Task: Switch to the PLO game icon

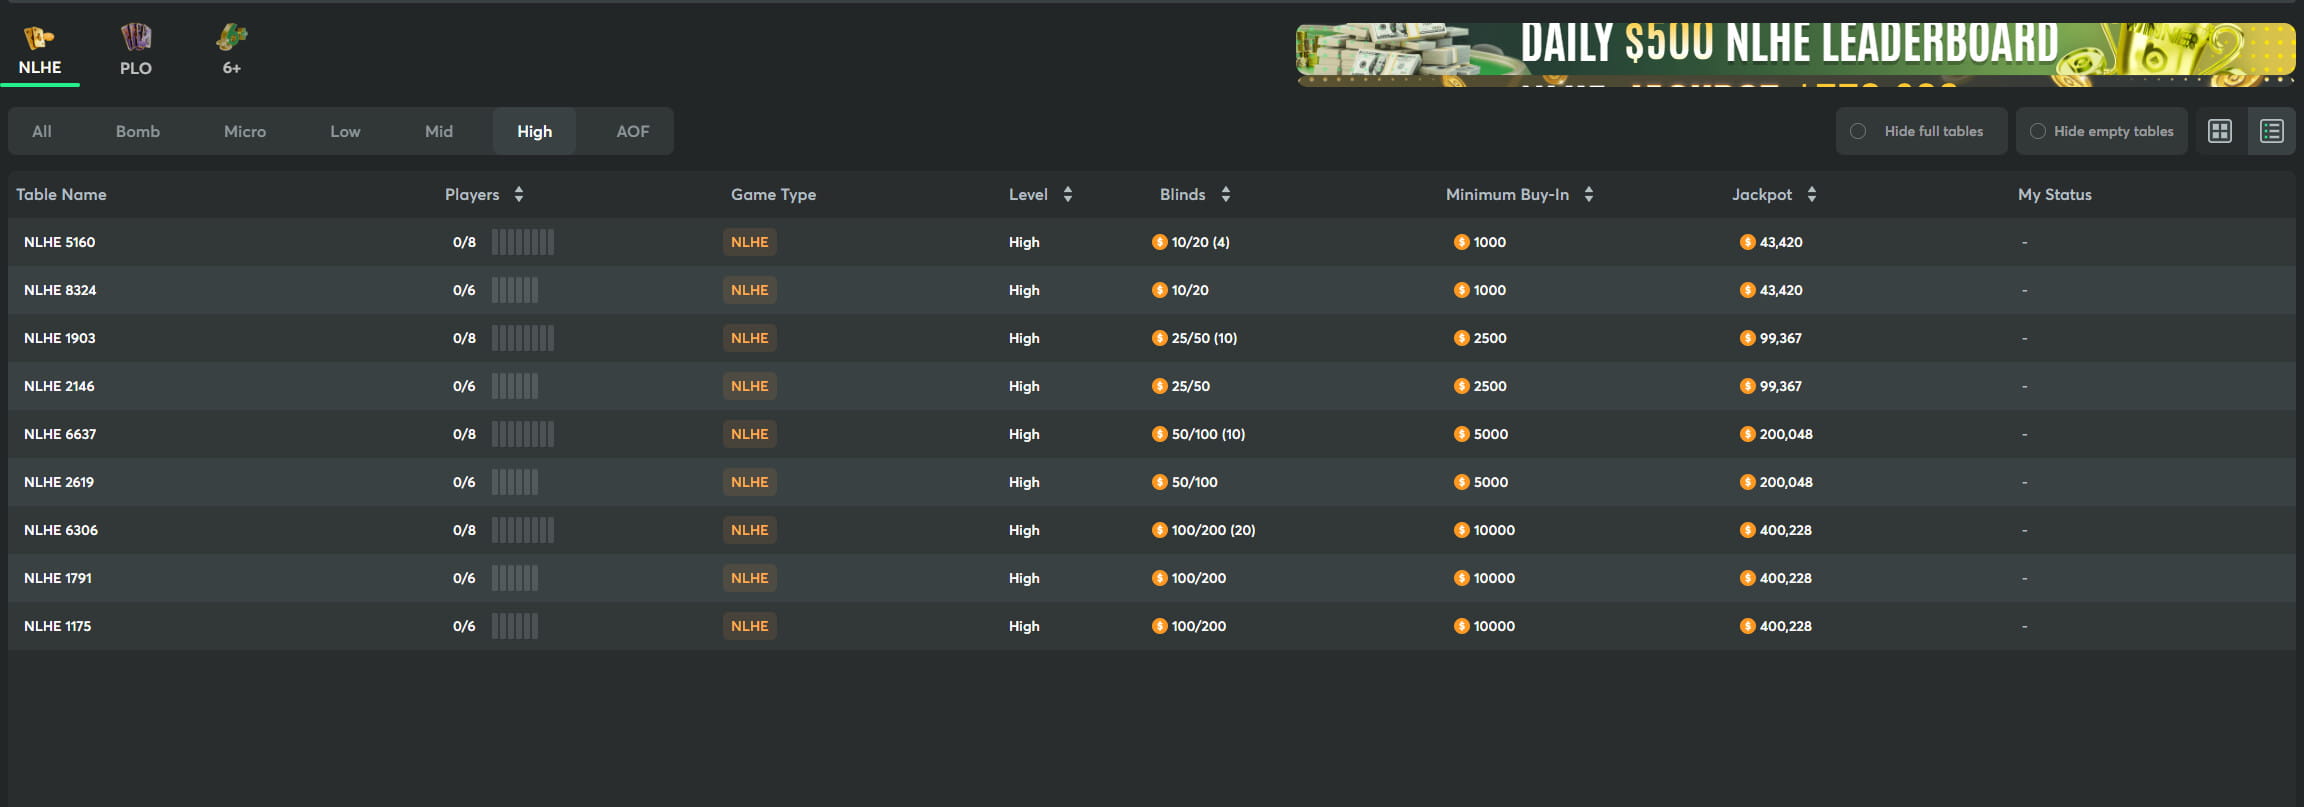Action: coord(136,39)
